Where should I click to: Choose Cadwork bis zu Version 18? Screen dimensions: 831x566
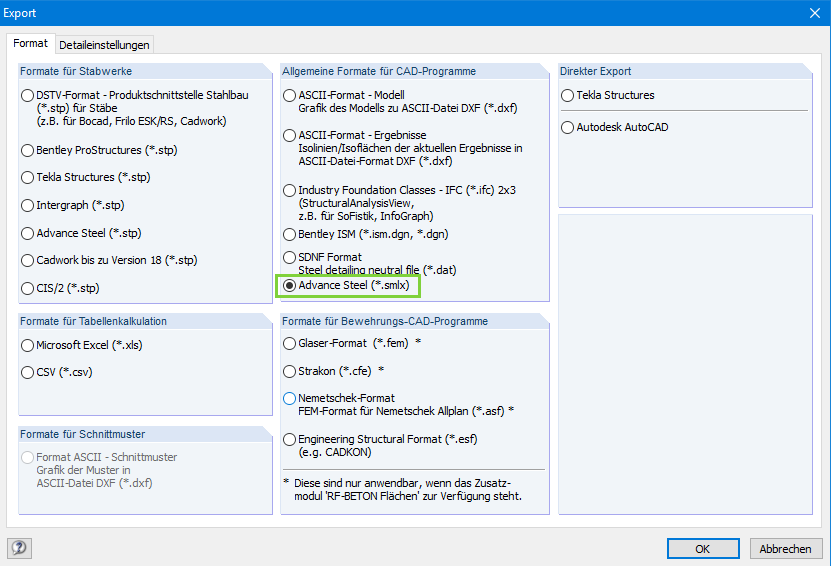(28, 261)
